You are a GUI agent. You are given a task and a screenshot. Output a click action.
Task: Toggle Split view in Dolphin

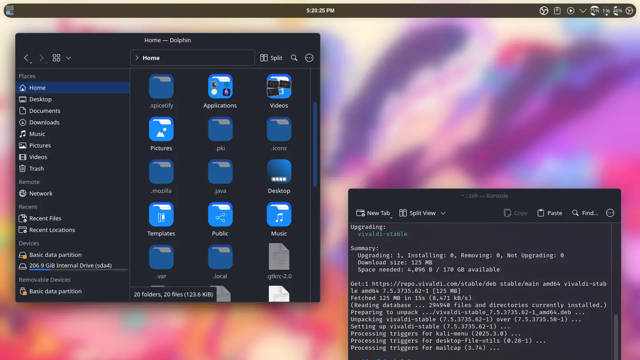(271, 58)
